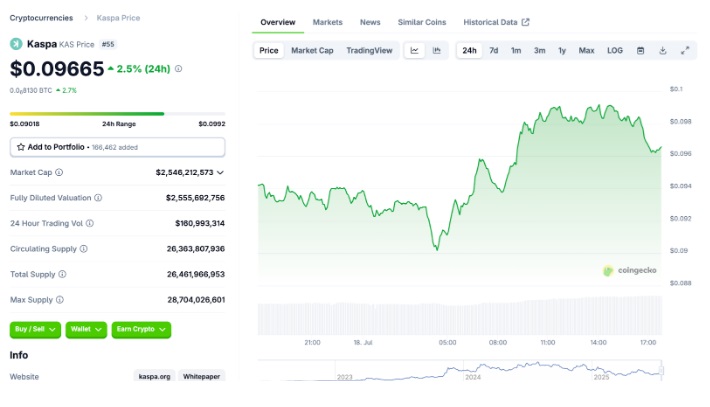710x407 pixels.
Task: Open the calendar date range picker
Action: click(640, 50)
